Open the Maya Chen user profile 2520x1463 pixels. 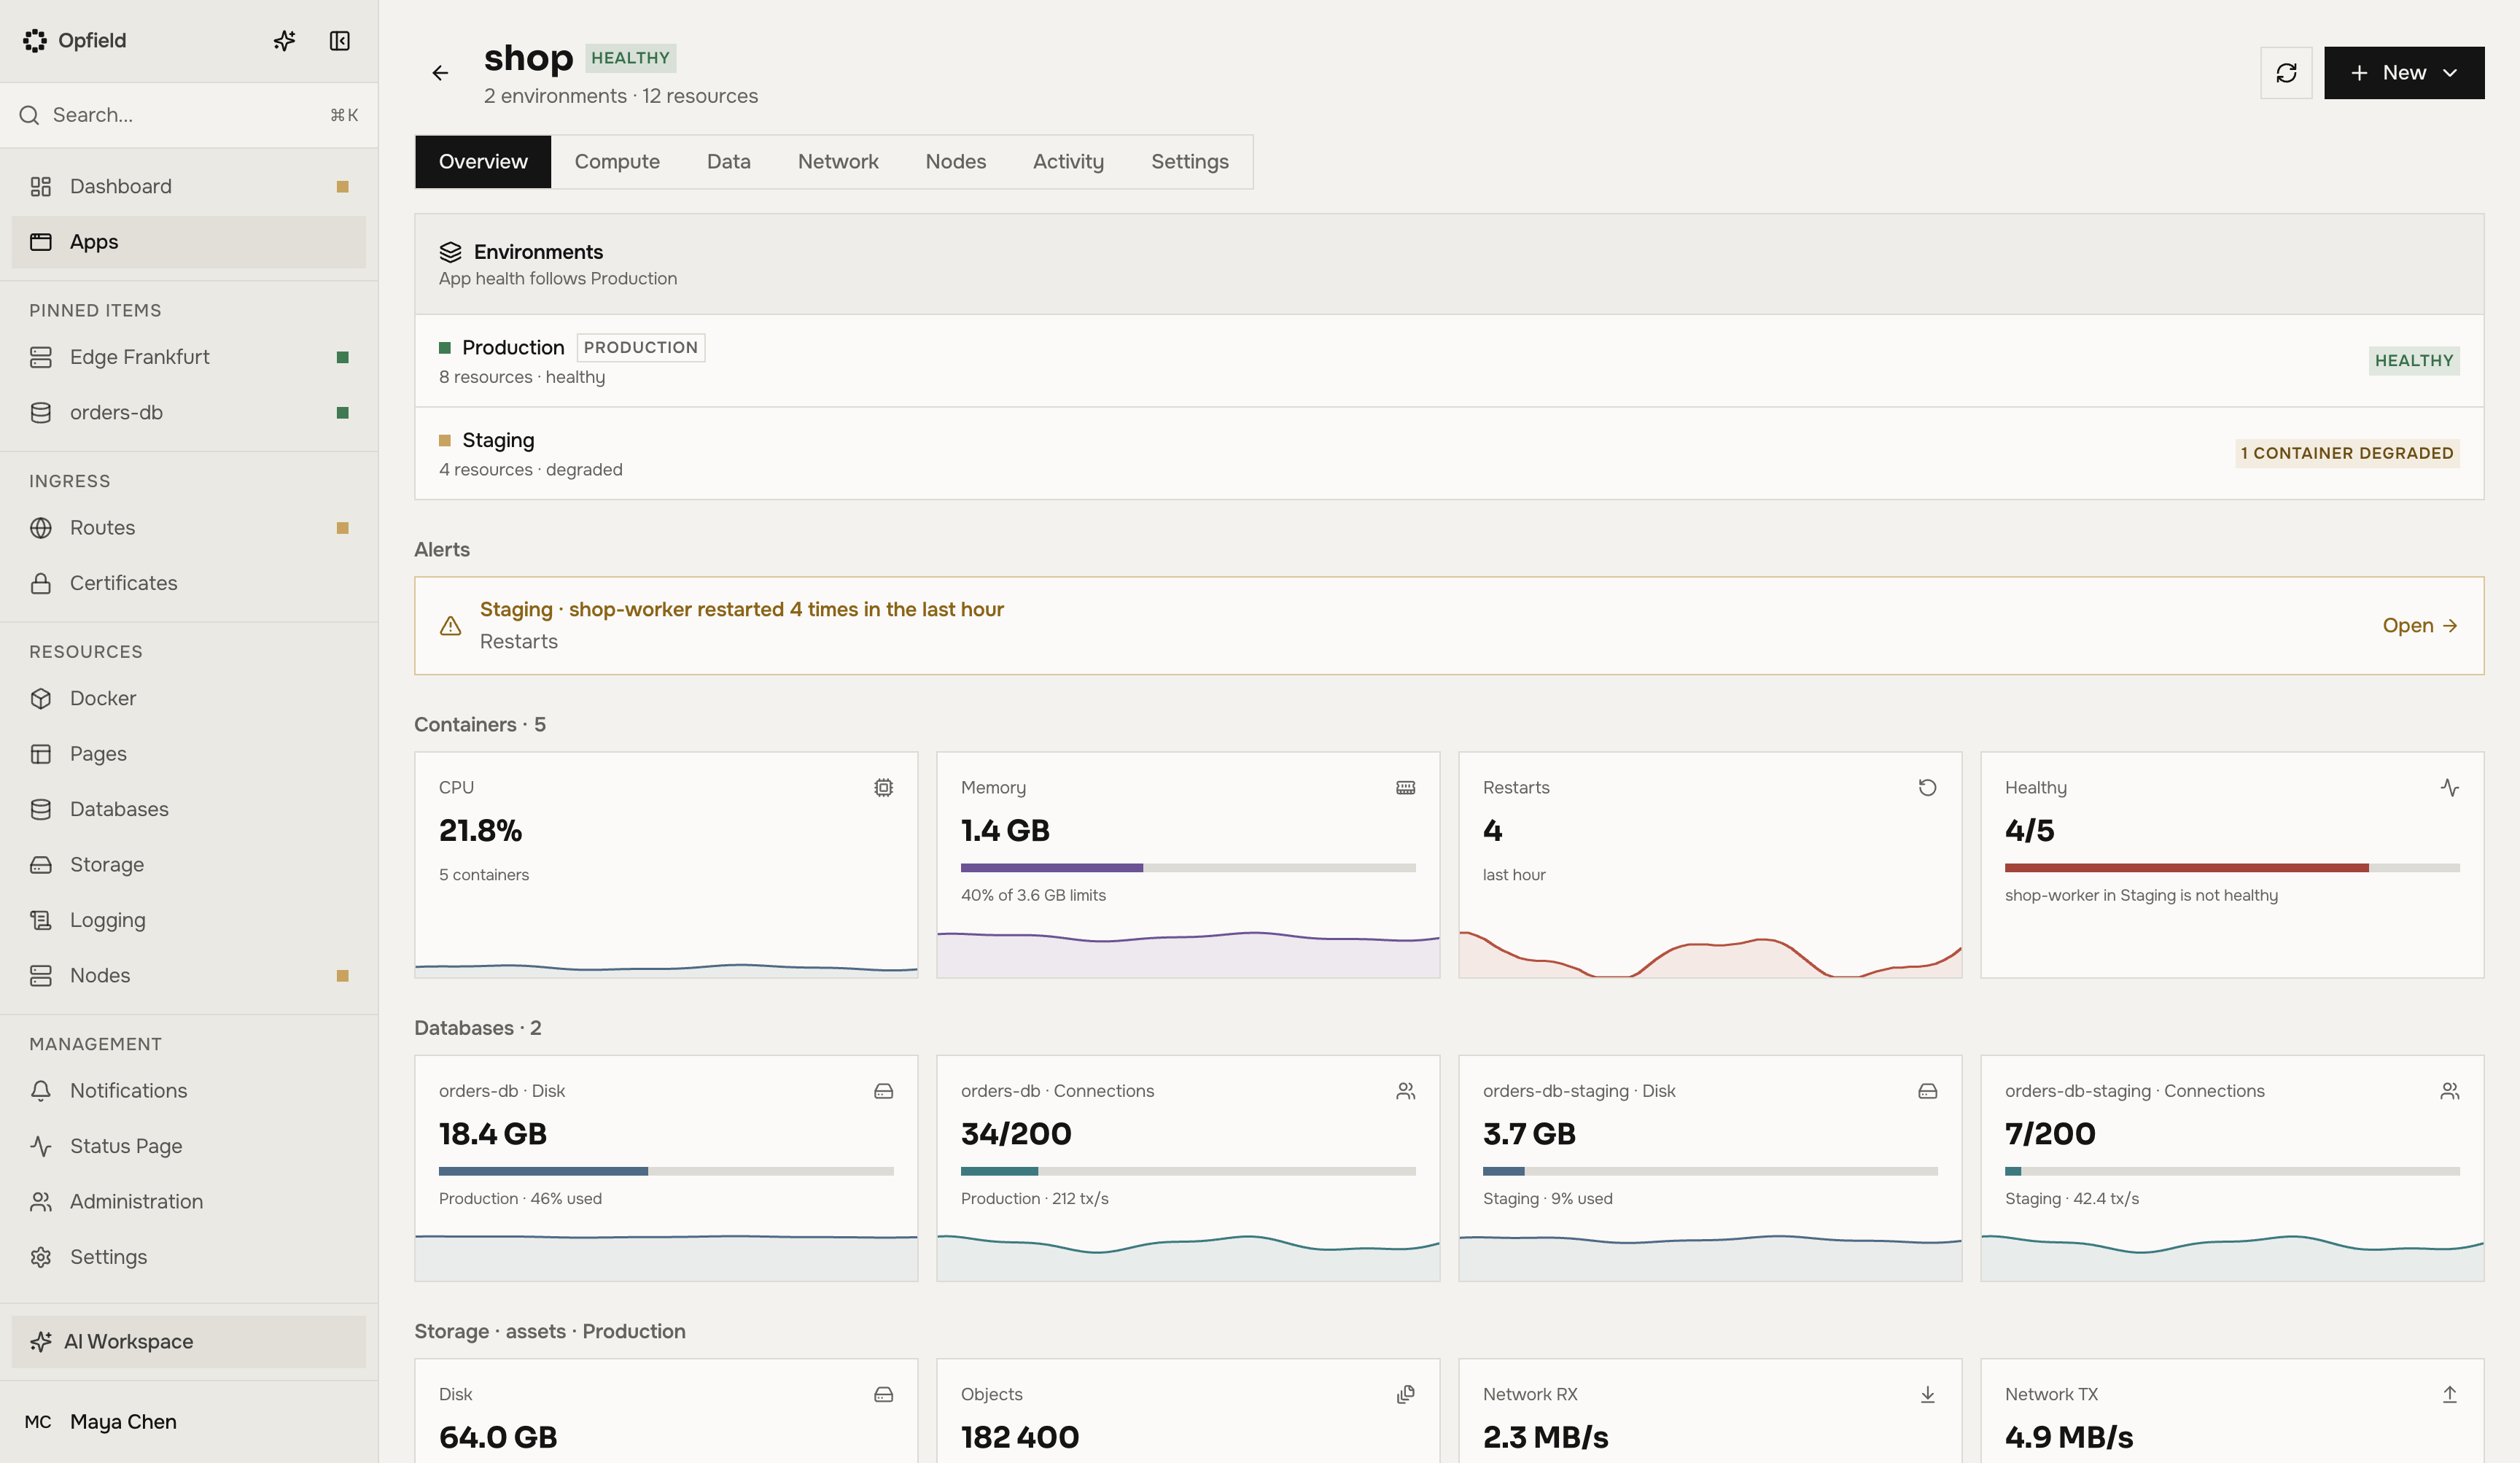point(189,1421)
